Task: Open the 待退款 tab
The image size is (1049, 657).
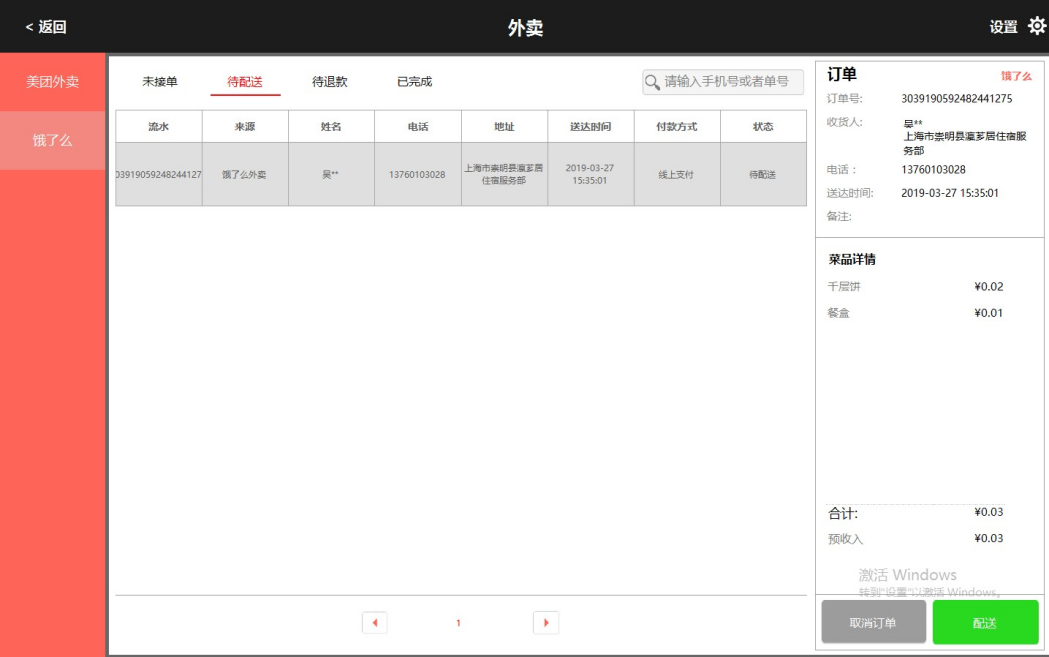Action: [330, 82]
